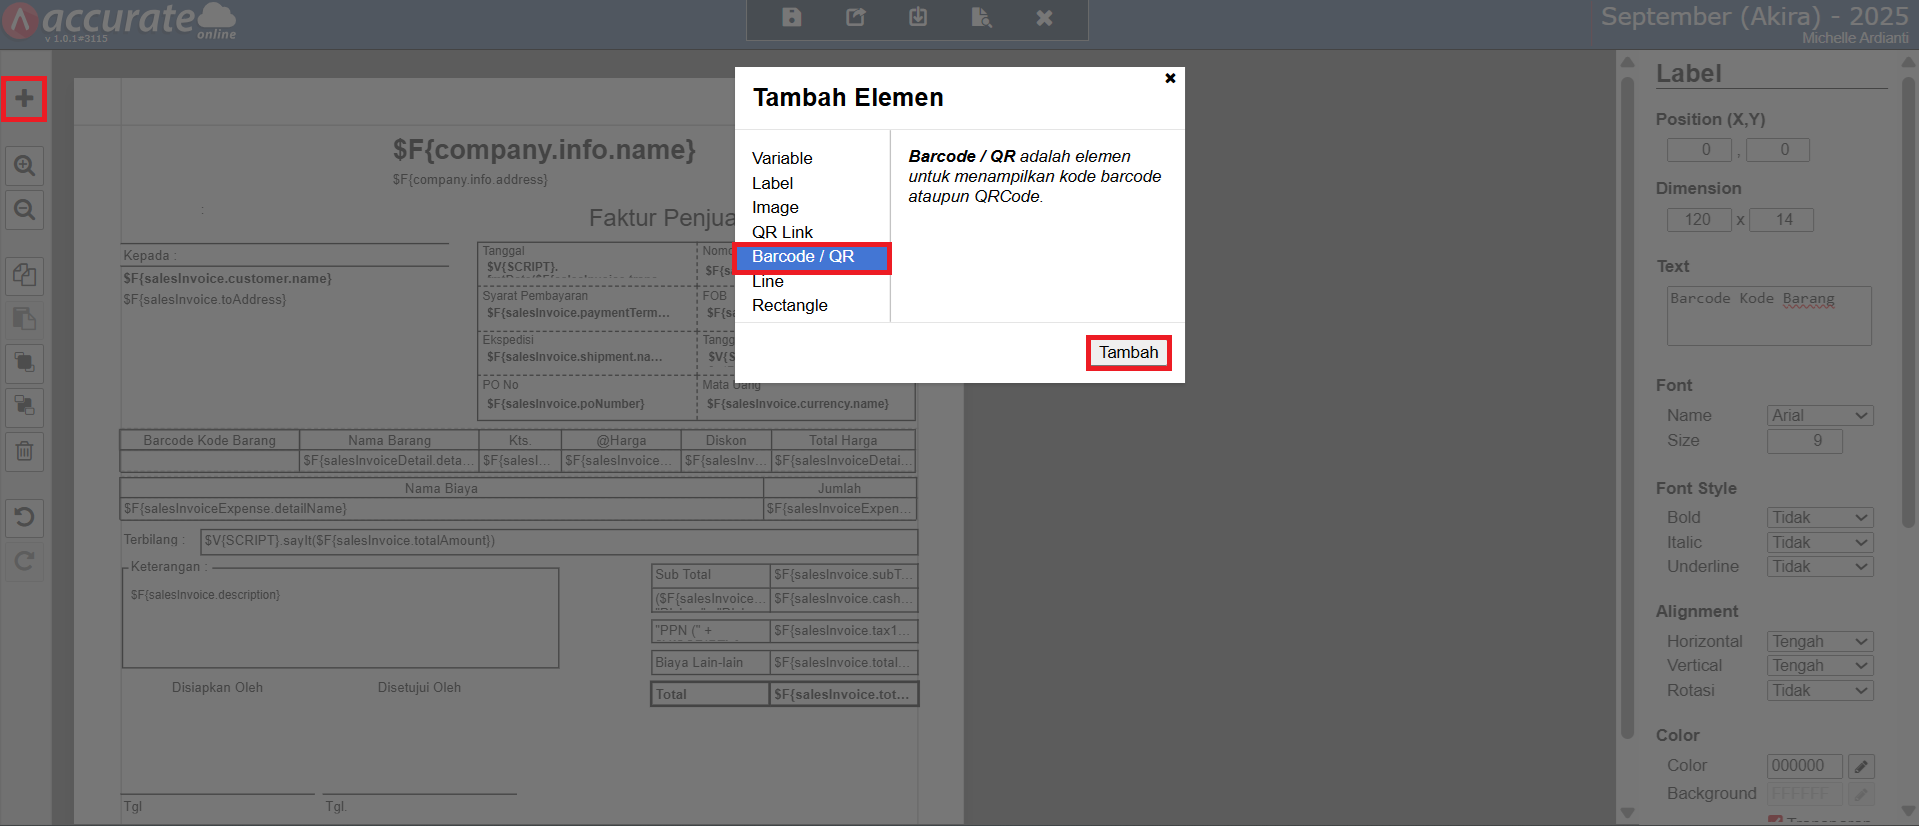Open print preview with document magnifier icon
This screenshot has height=826, width=1919.
981,18
